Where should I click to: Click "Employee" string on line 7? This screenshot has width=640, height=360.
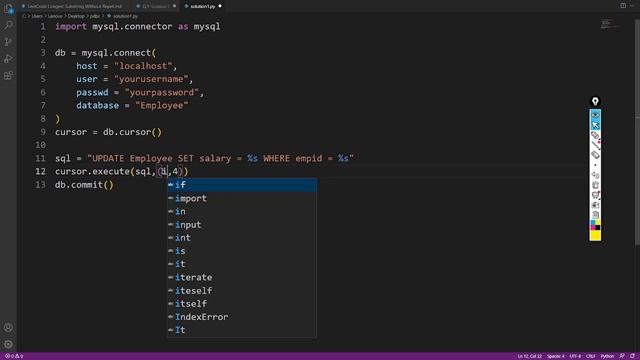(x=162, y=106)
